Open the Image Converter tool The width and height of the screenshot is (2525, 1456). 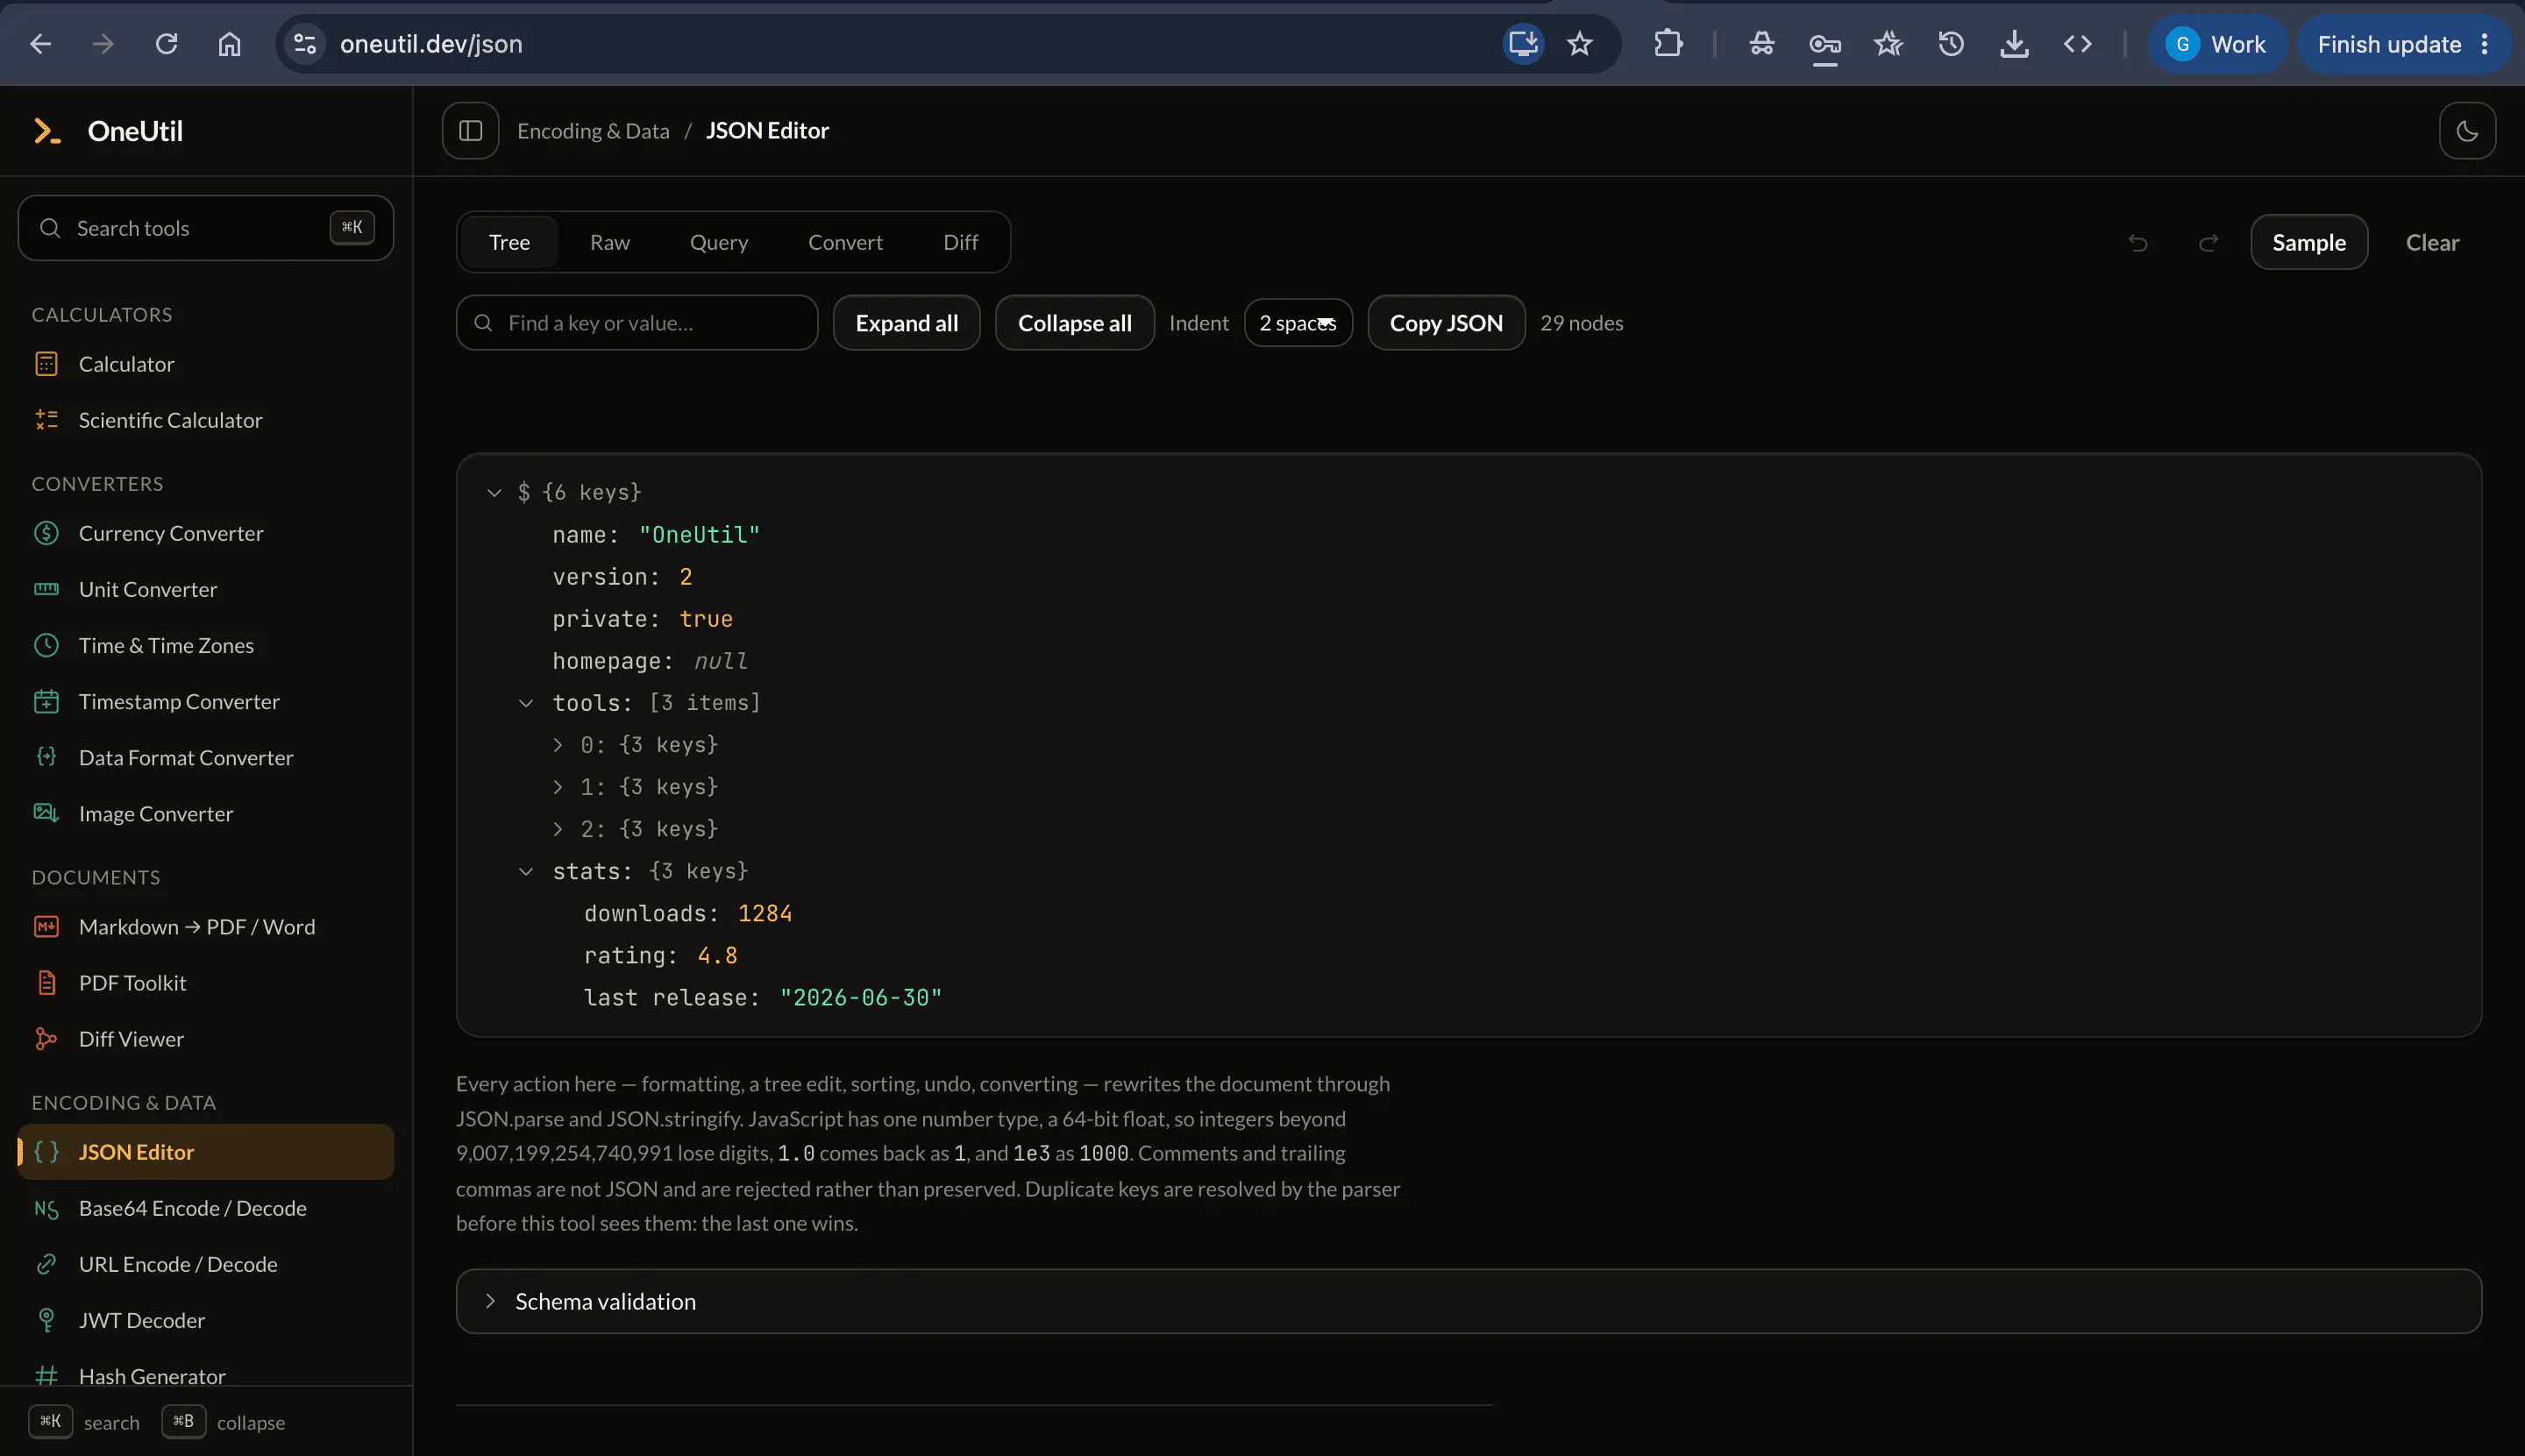(206, 813)
